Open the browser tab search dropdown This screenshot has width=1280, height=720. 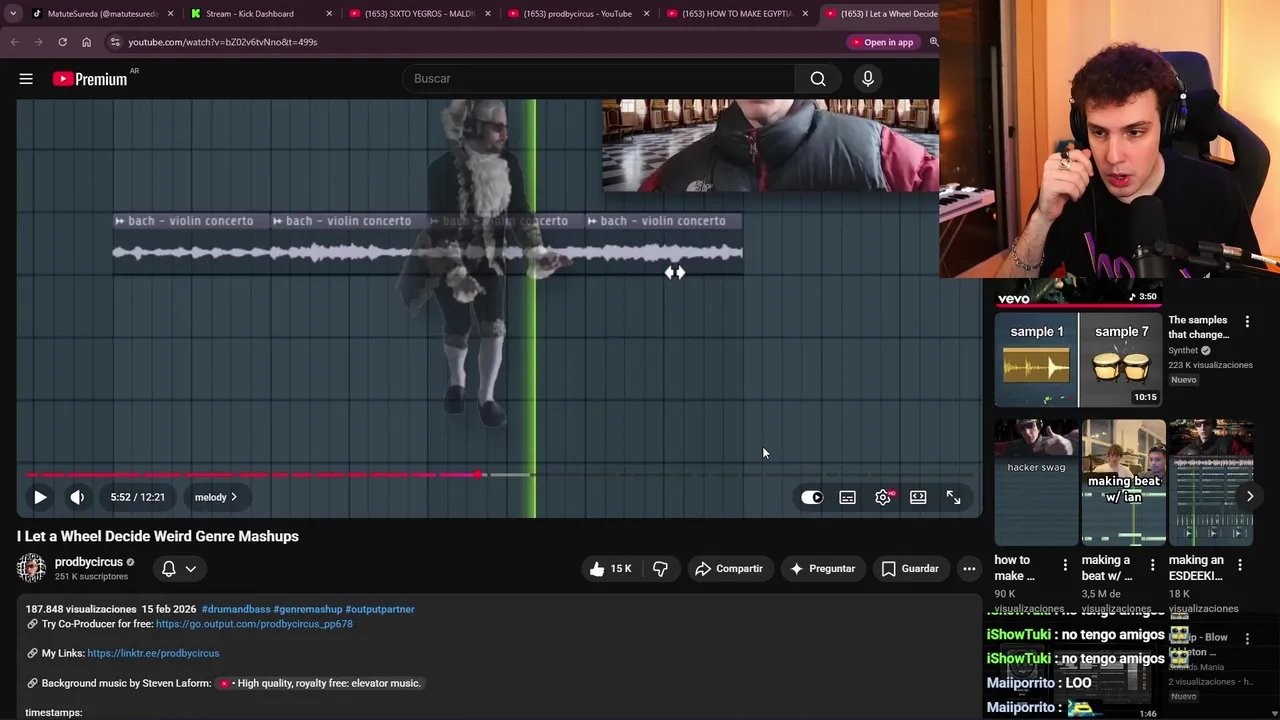point(12,14)
